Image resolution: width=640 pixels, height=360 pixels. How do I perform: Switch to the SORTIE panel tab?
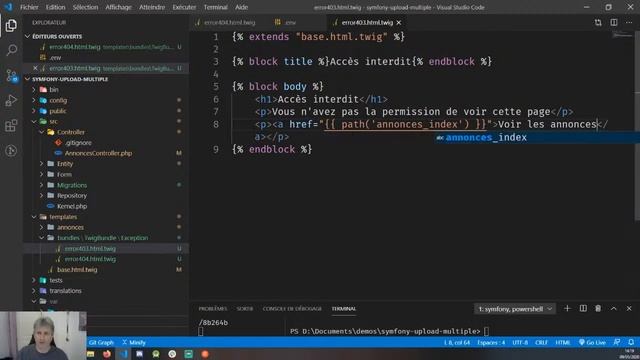(x=244, y=309)
